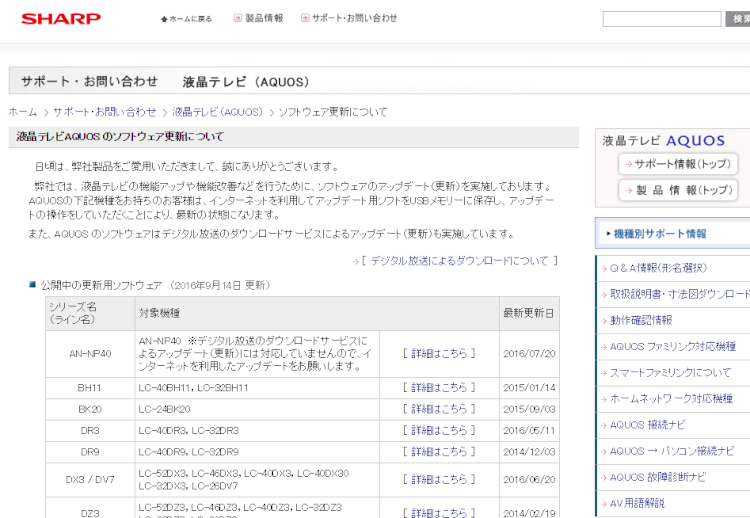Open 詳細はこちら for the DR3 row

[x=439, y=430]
